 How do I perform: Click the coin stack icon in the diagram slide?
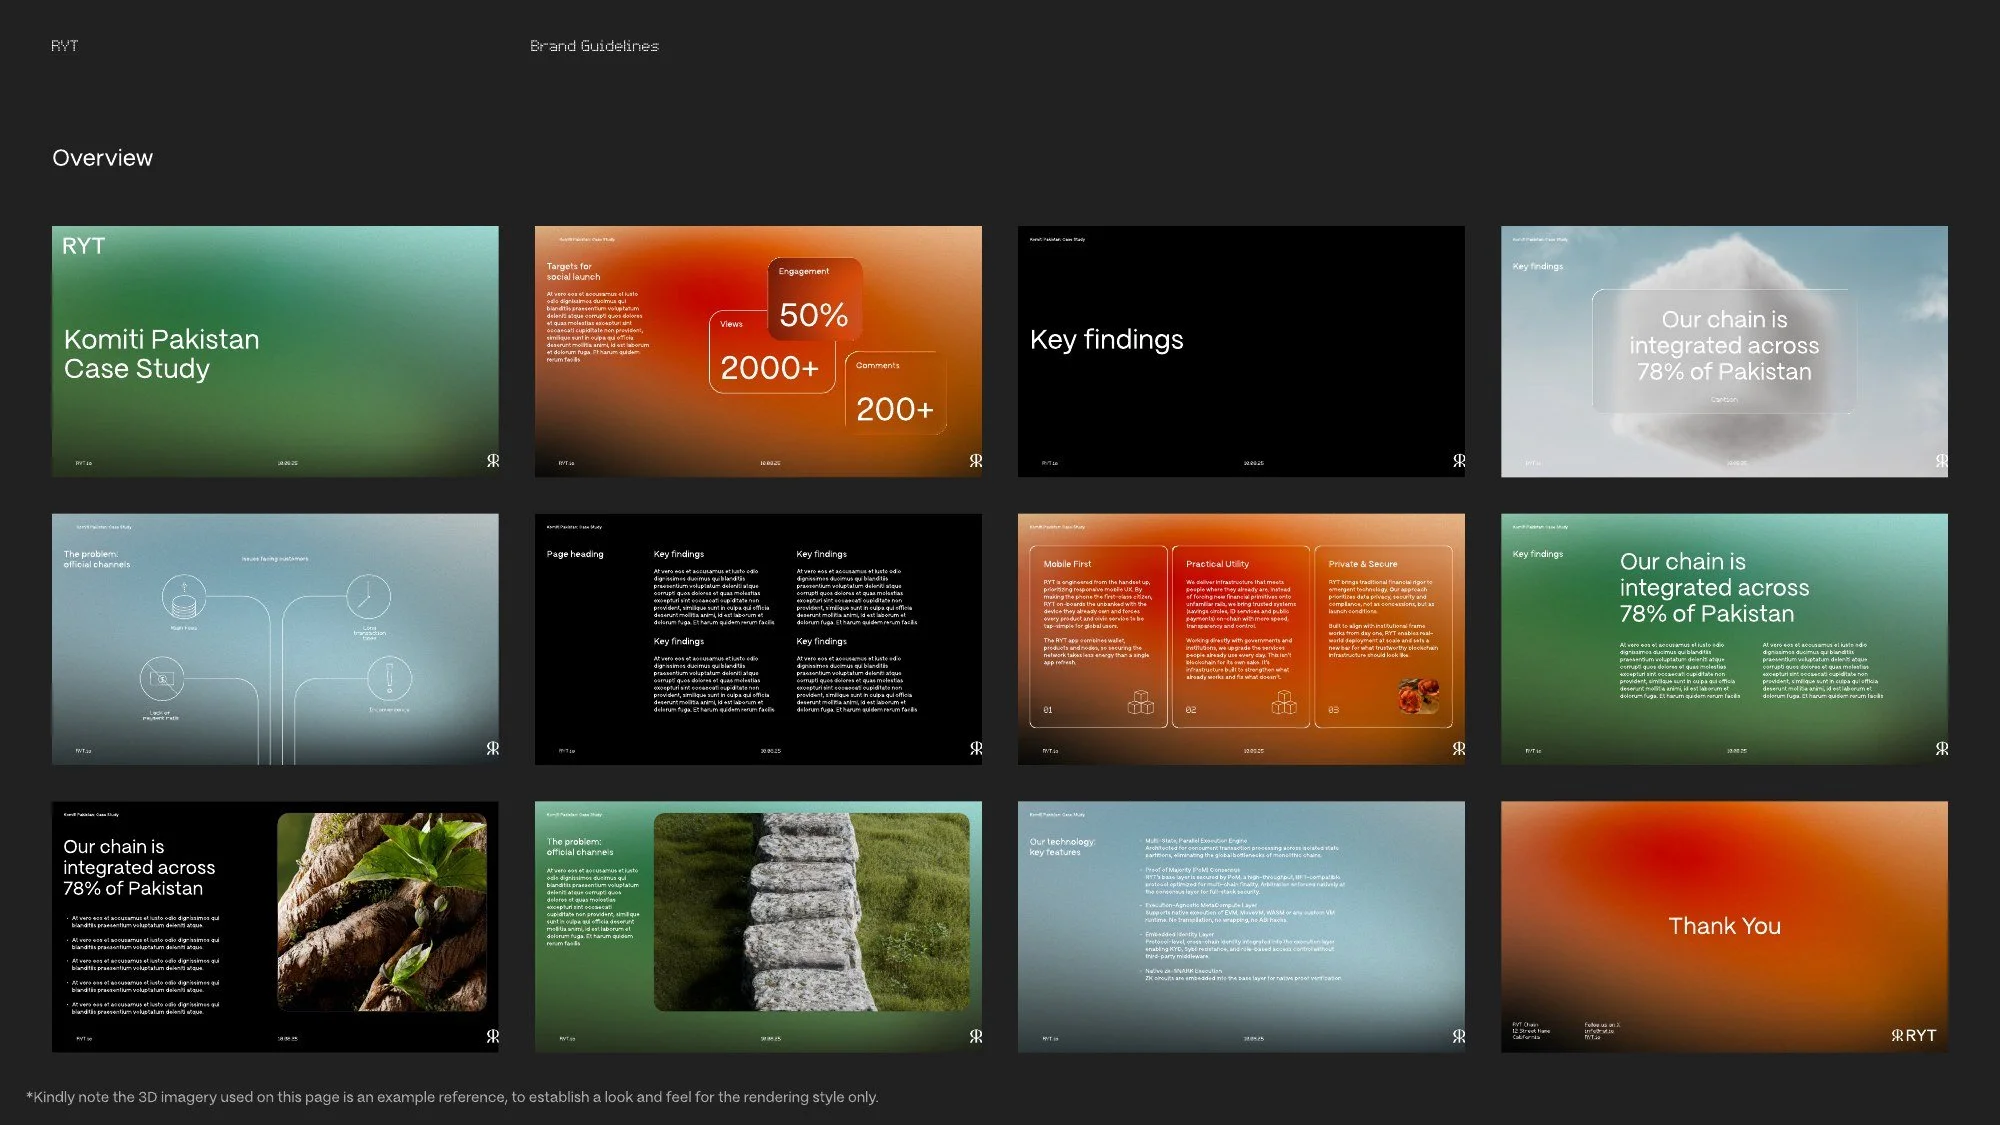click(184, 598)
